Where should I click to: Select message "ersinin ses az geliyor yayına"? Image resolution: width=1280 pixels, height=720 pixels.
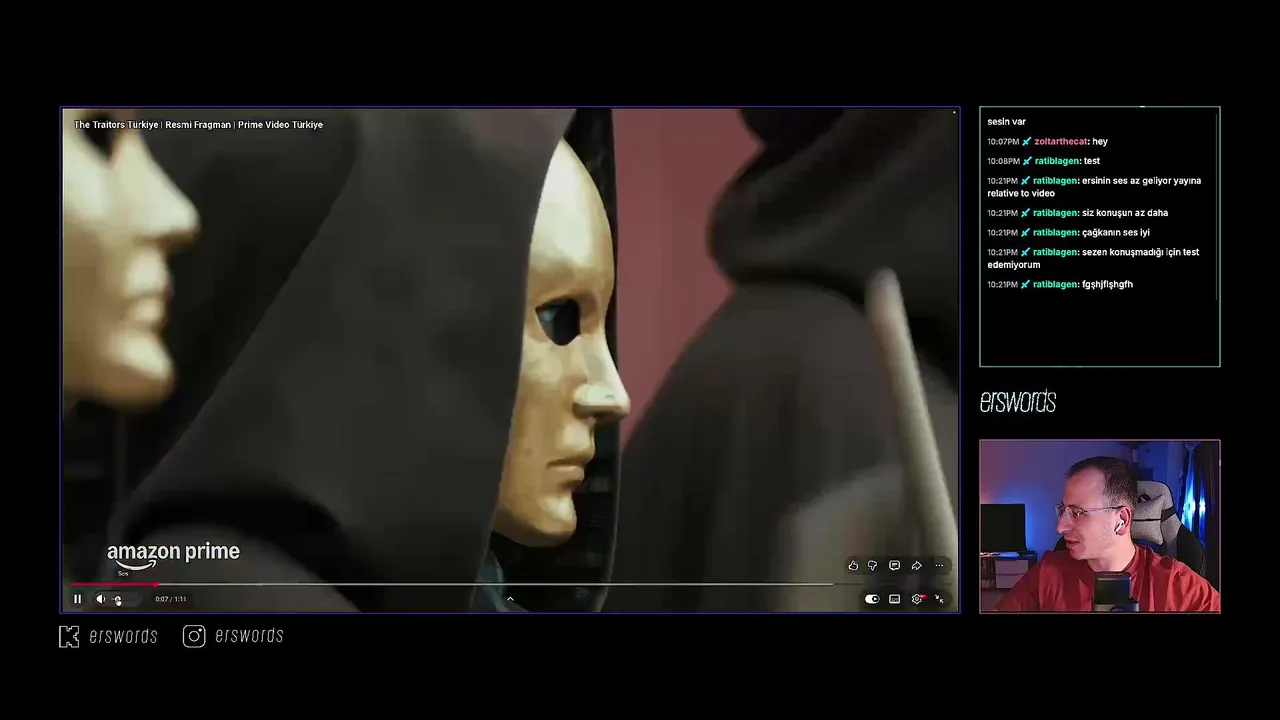[x=1094, y=187]
